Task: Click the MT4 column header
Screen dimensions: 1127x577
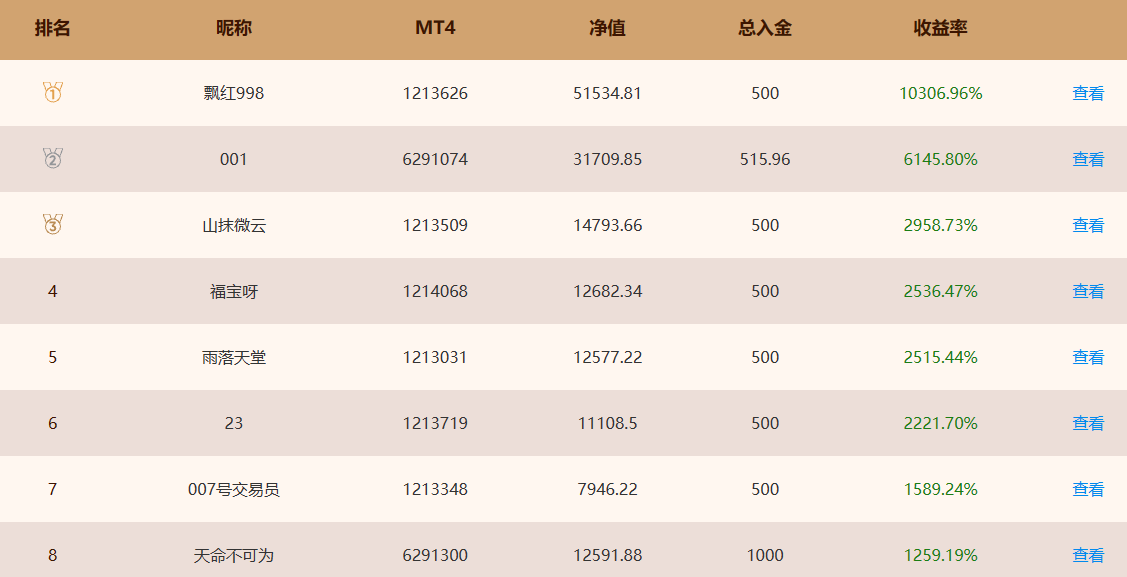Action: pos(435,28)
